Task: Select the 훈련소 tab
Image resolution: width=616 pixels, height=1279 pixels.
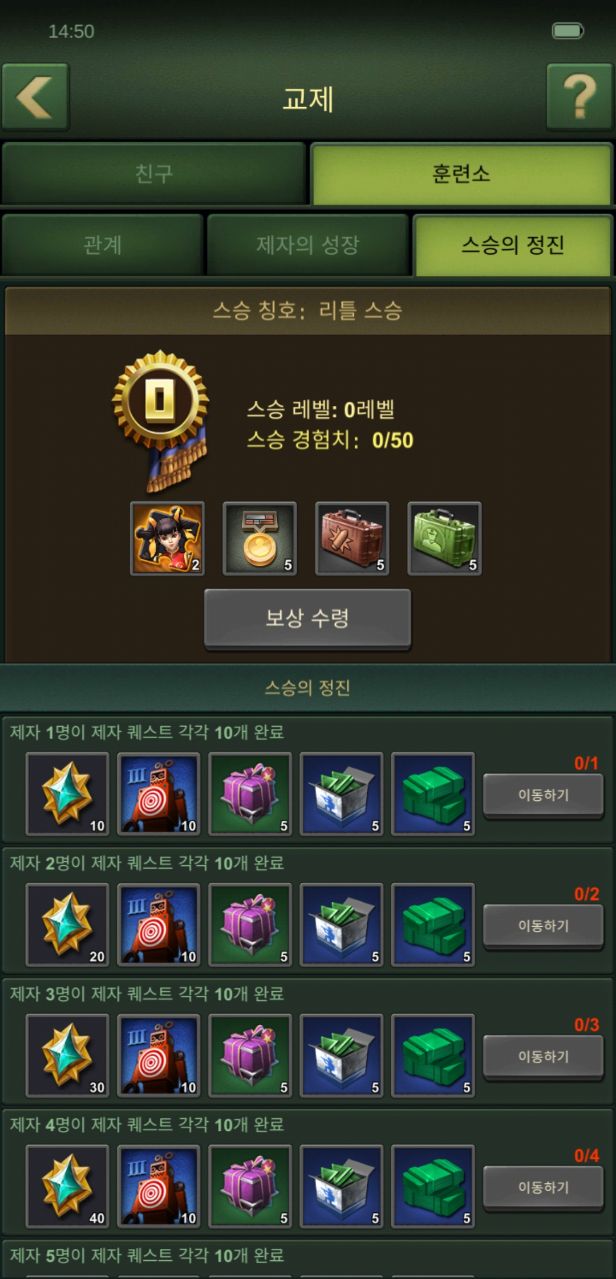Action: click(462, 173)
